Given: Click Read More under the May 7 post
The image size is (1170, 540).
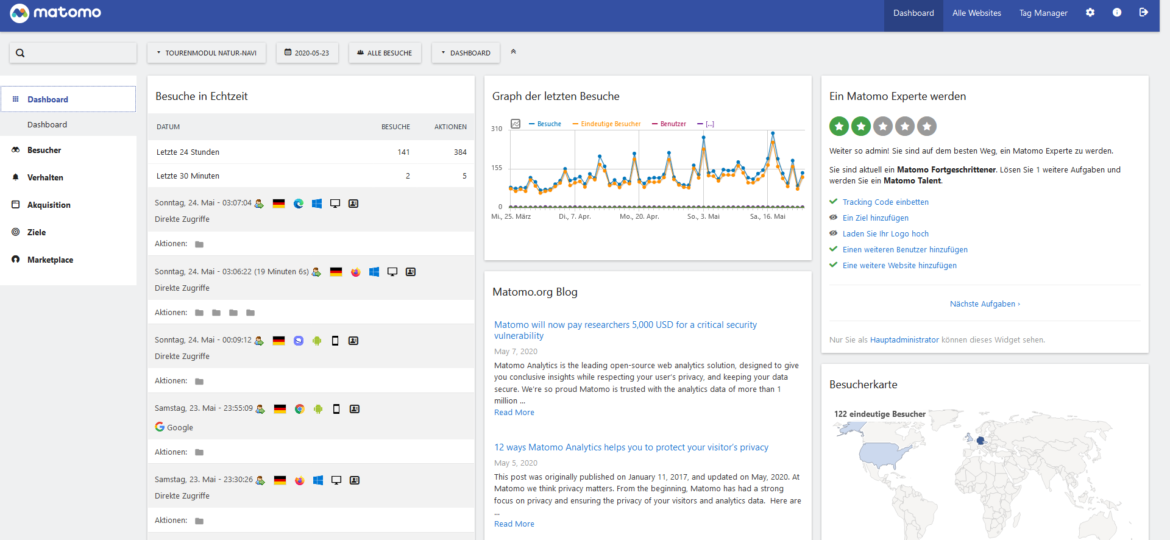Looking at the screenshot, I should [514, 412].
